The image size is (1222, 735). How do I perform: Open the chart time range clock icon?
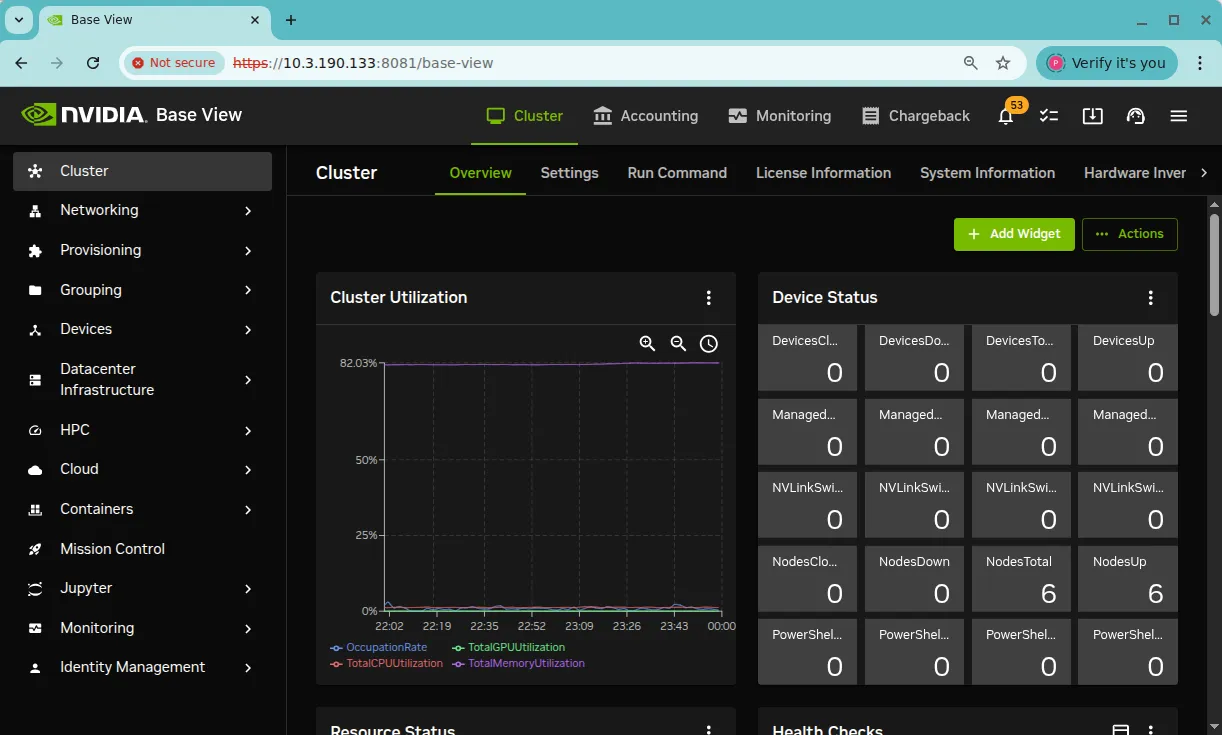point(709,344)
